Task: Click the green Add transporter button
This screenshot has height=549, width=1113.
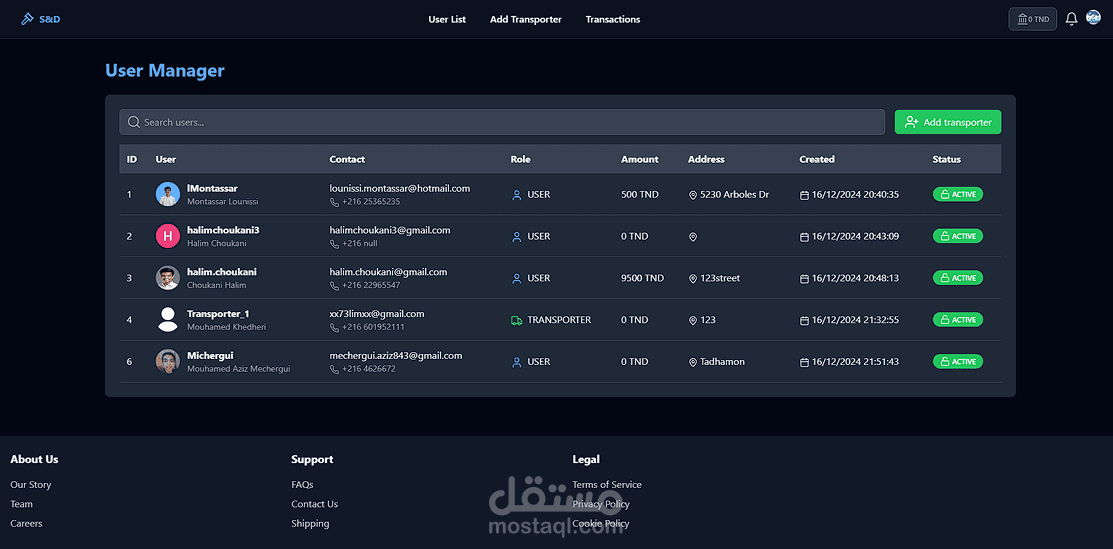Action: [948, 122]
